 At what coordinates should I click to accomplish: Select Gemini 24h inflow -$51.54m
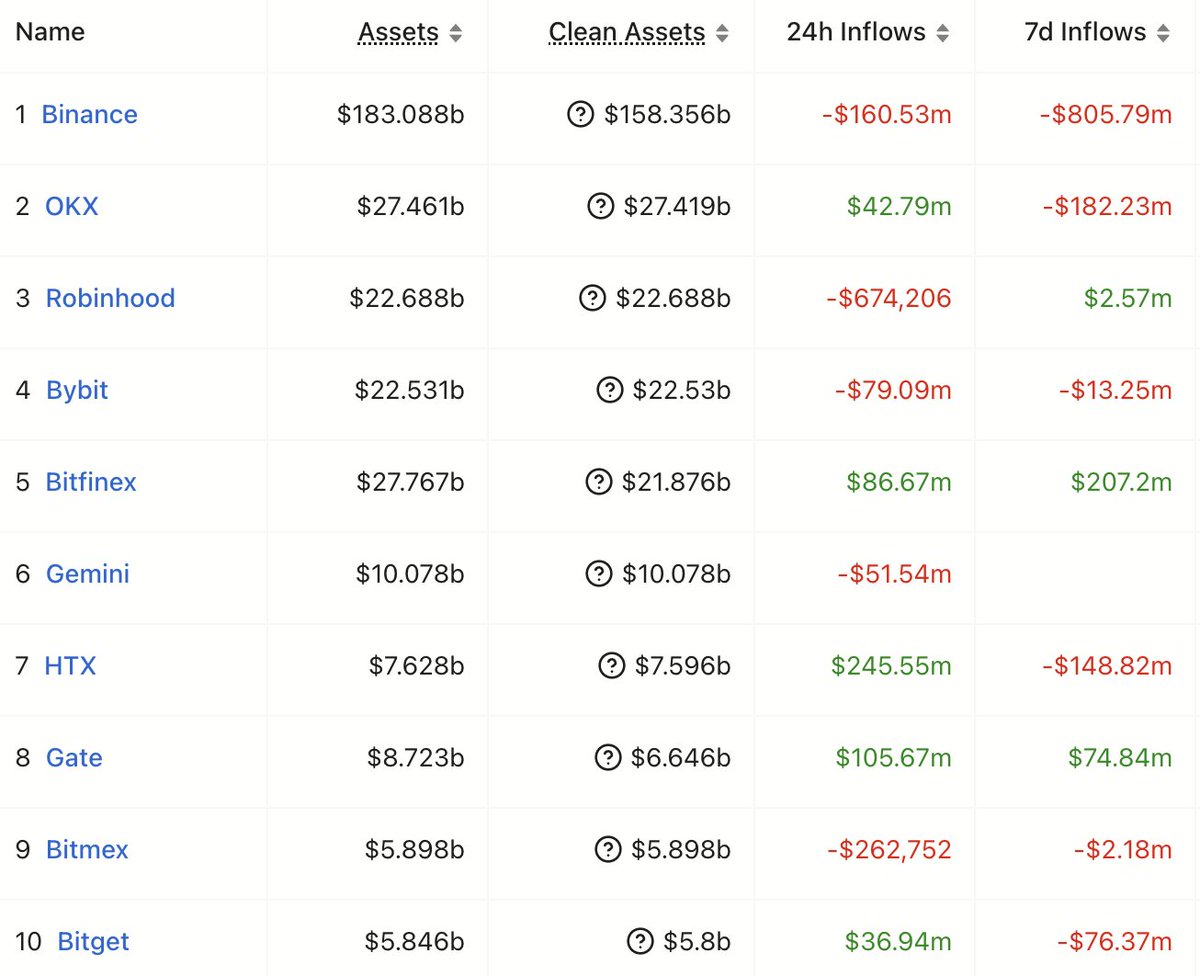[x=894, y=574]
